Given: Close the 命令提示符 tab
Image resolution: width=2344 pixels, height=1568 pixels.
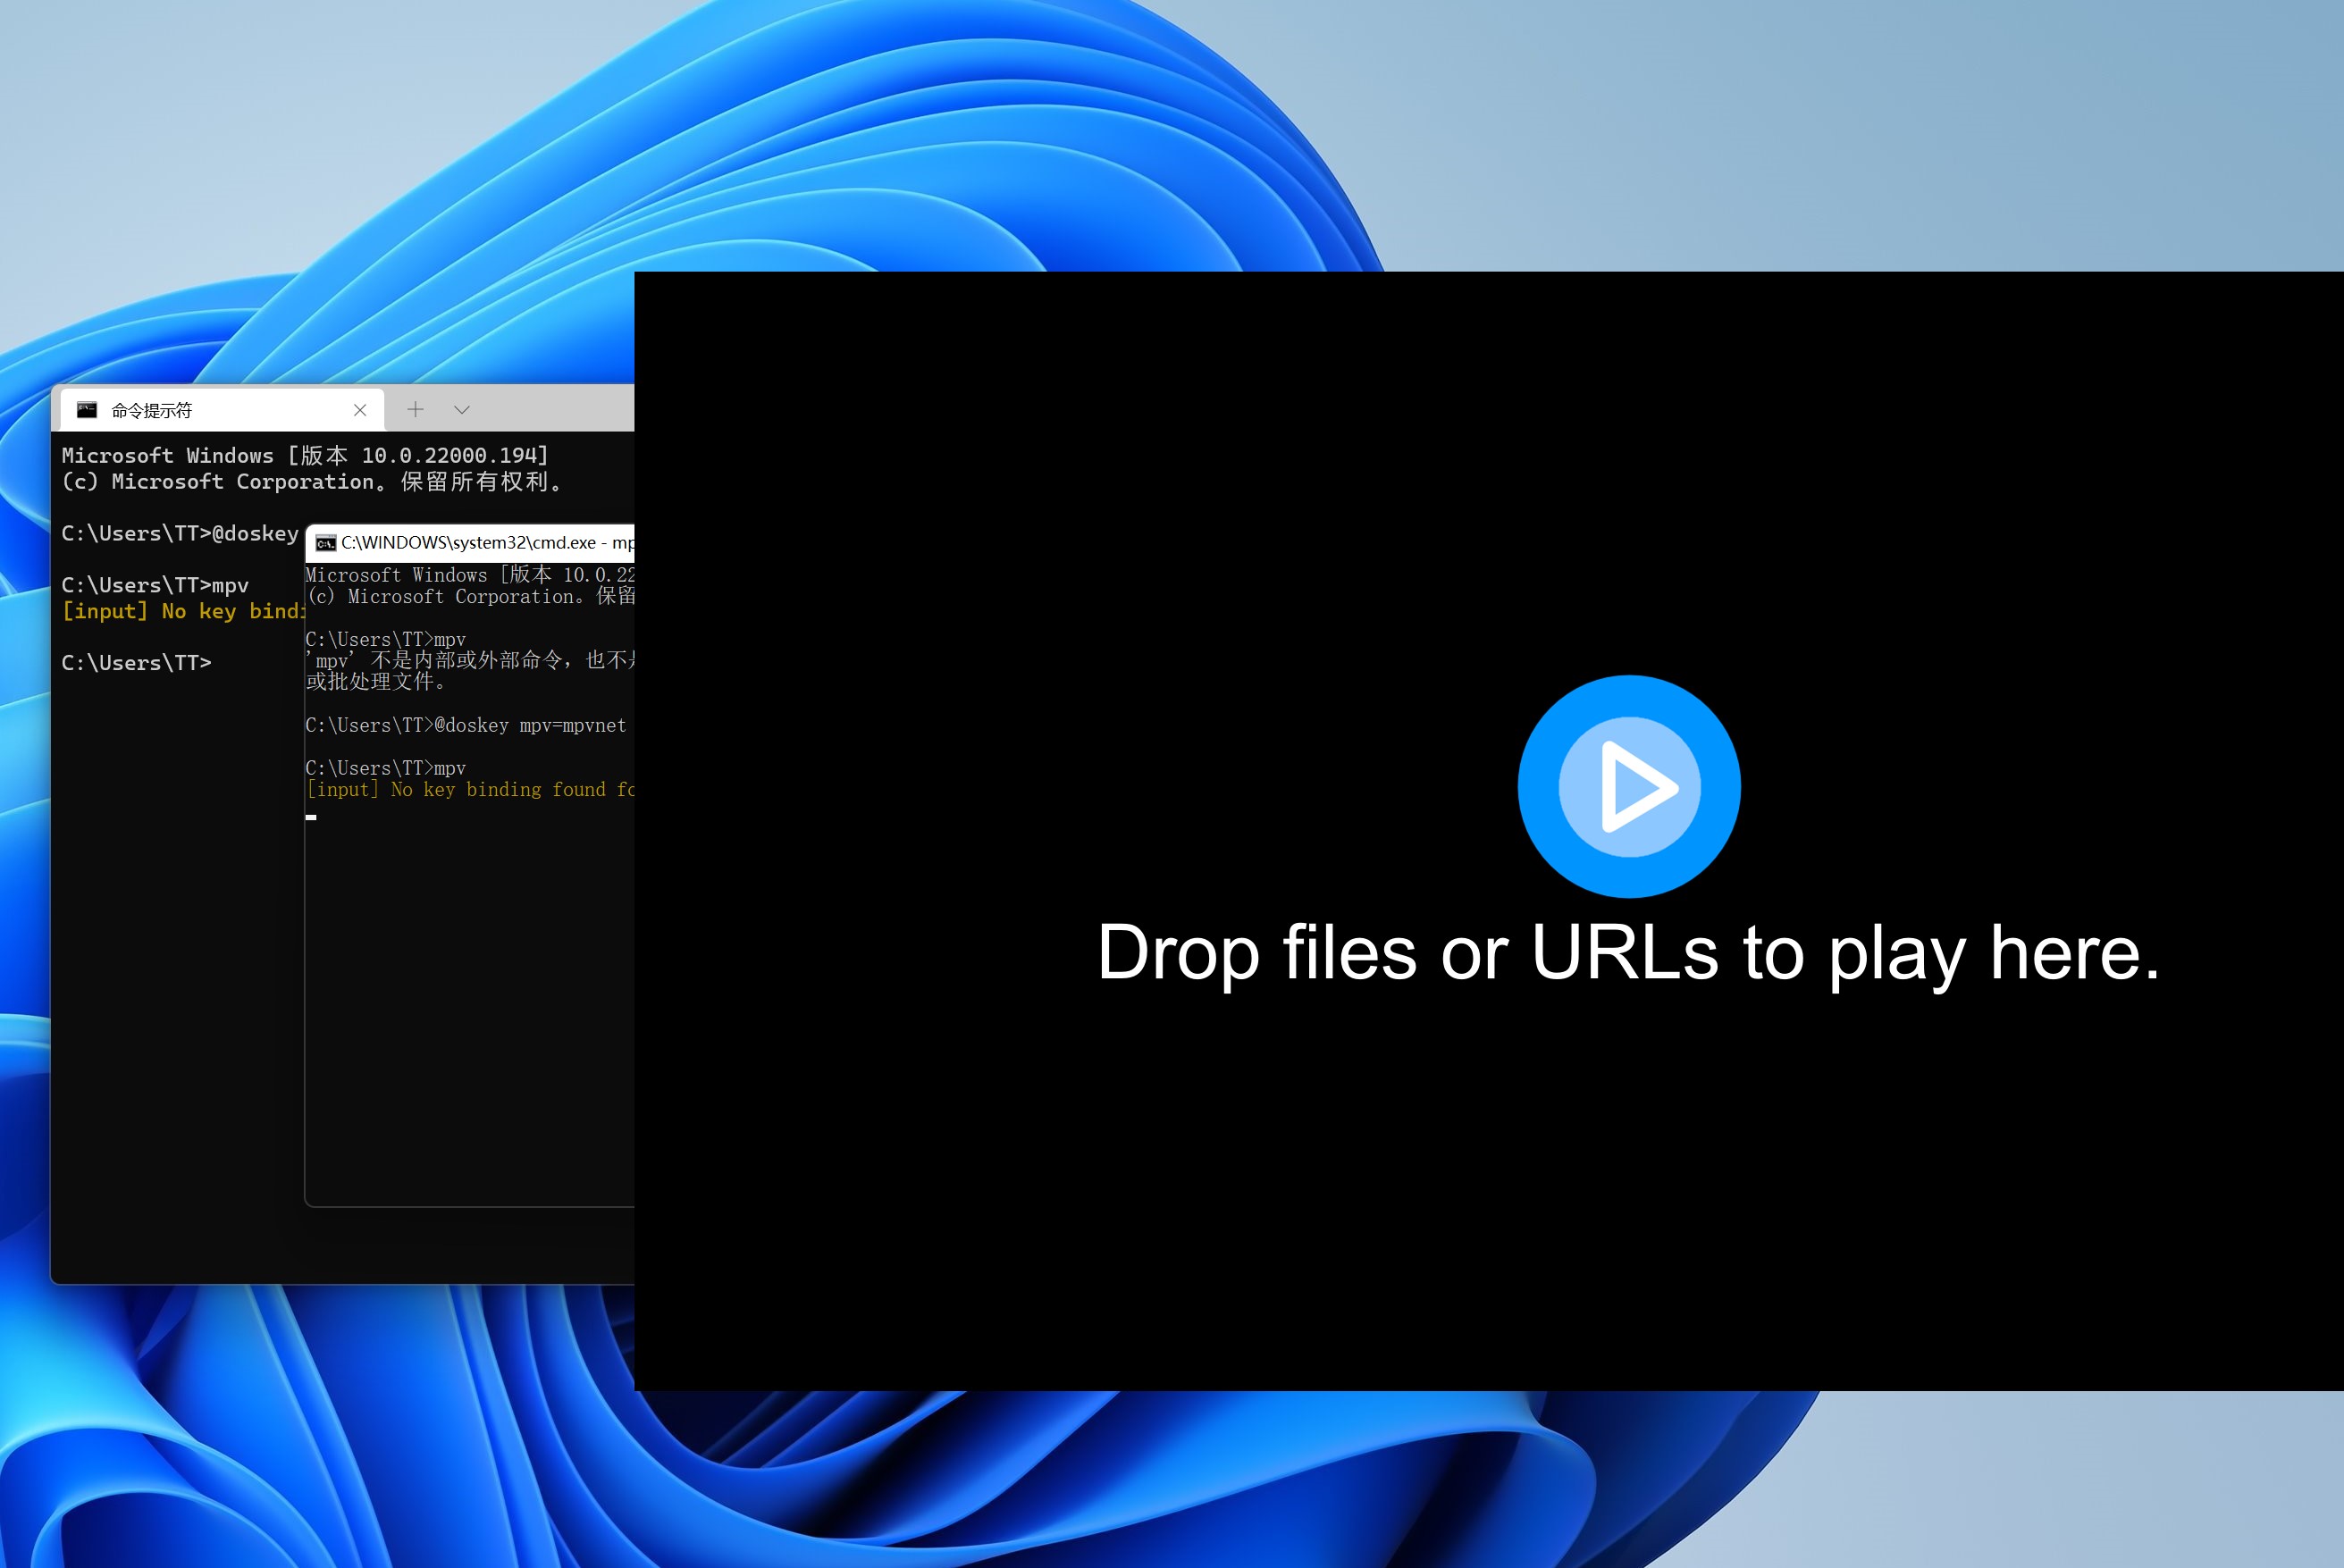Looking at the screenshot, I should point(360,410).
